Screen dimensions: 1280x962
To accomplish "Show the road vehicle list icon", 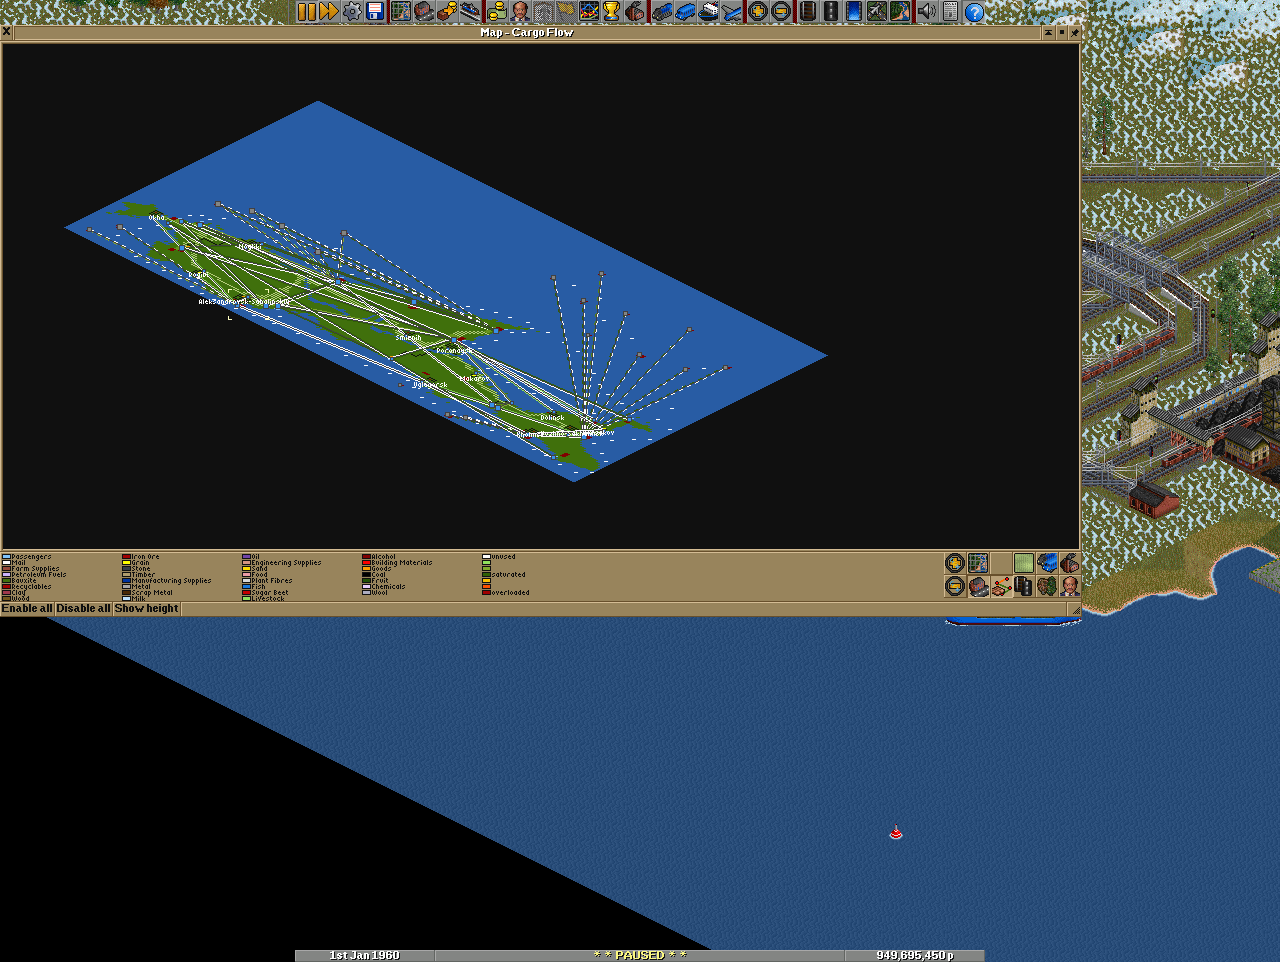I will [685, 12].
